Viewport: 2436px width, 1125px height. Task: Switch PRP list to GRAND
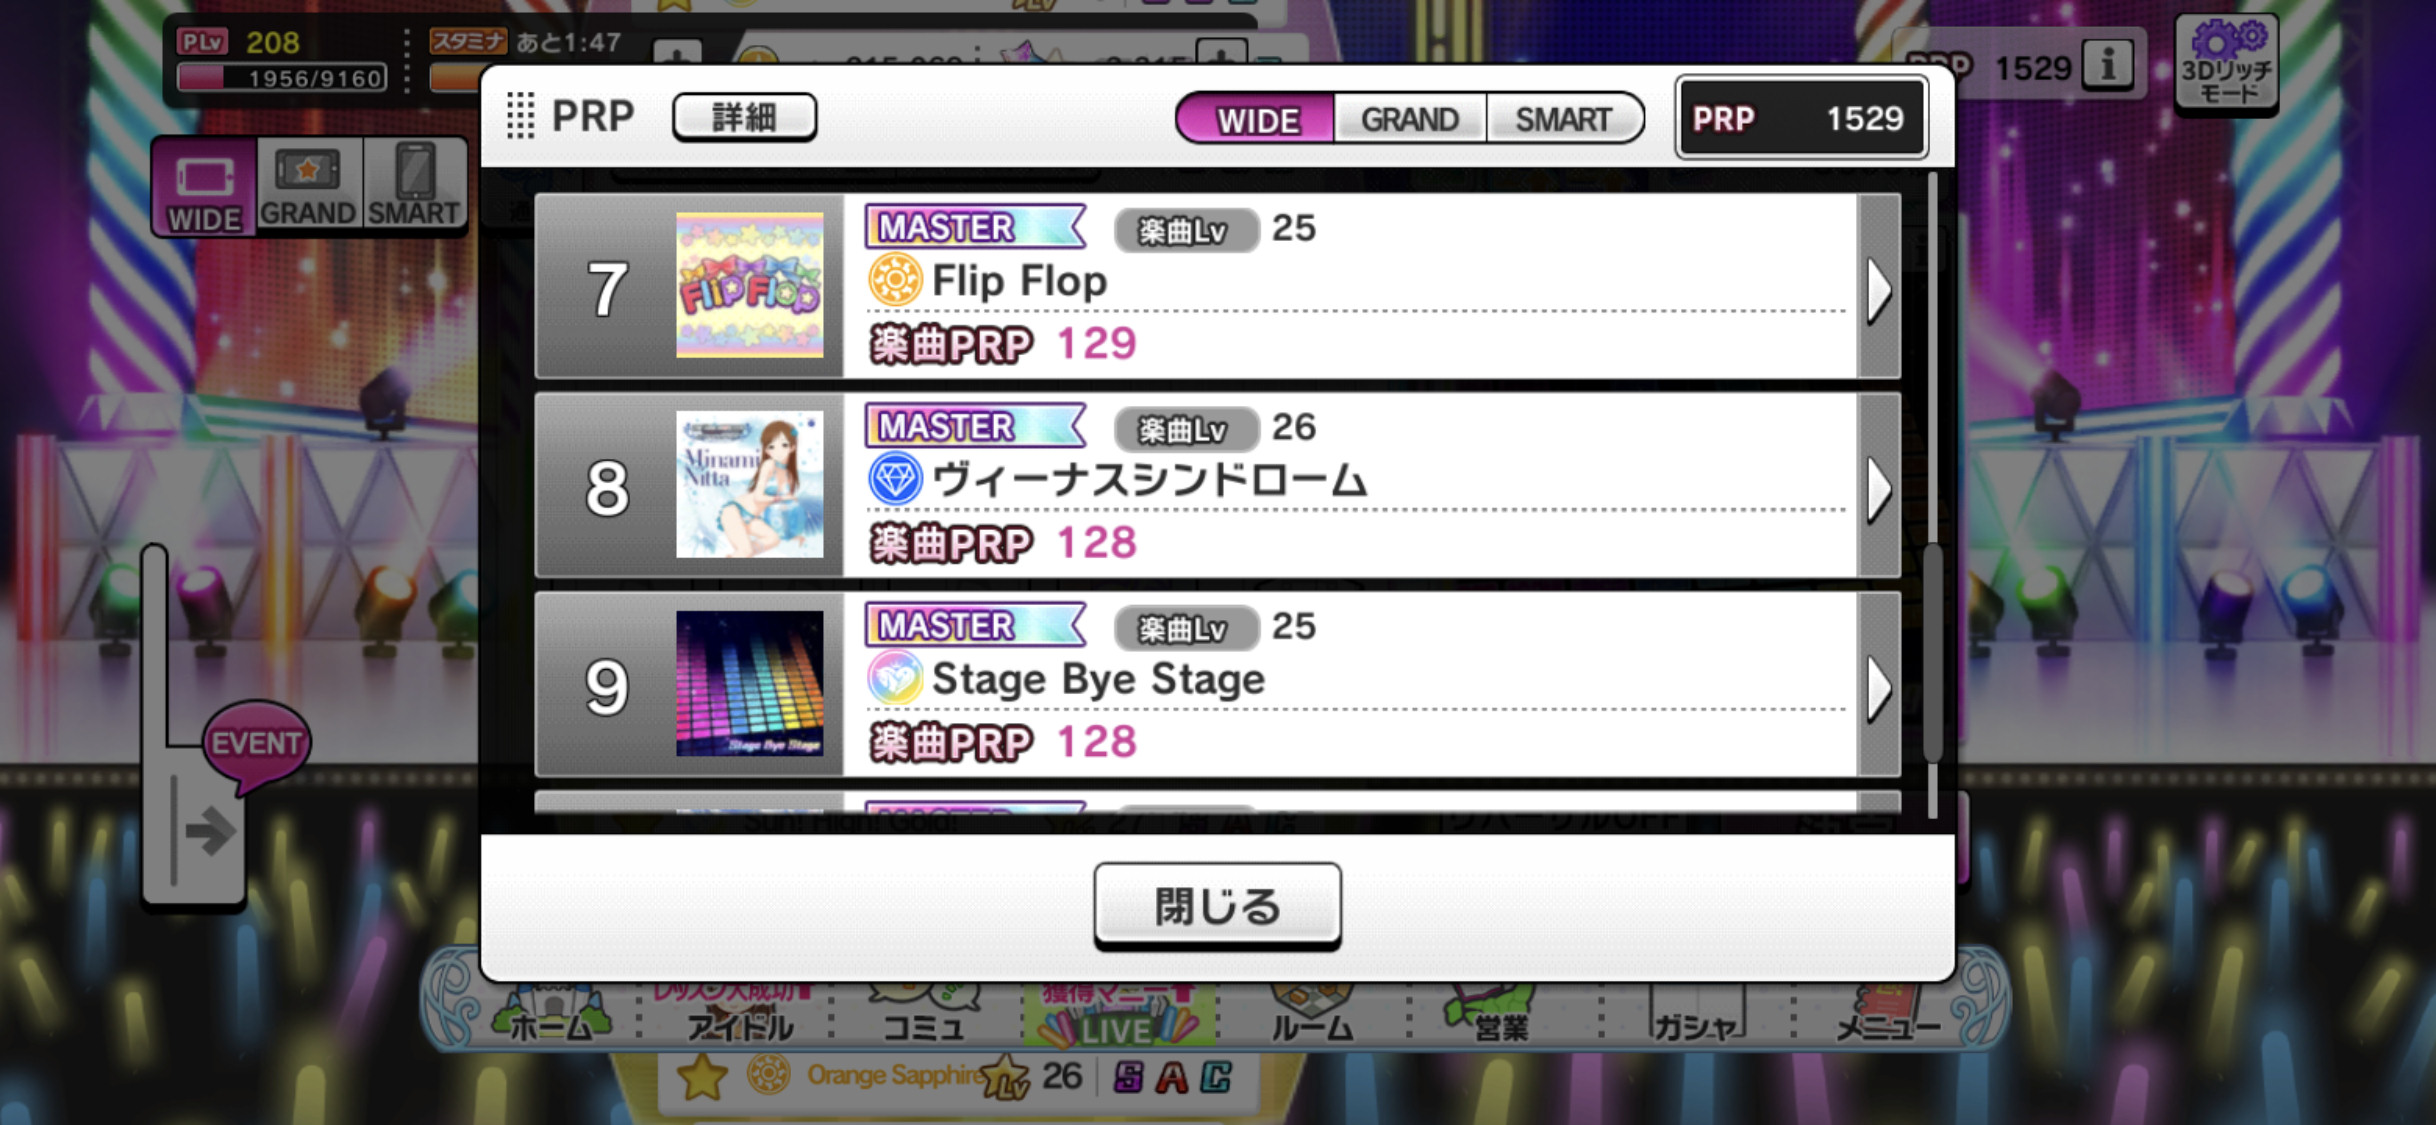tap(1410, 119)
